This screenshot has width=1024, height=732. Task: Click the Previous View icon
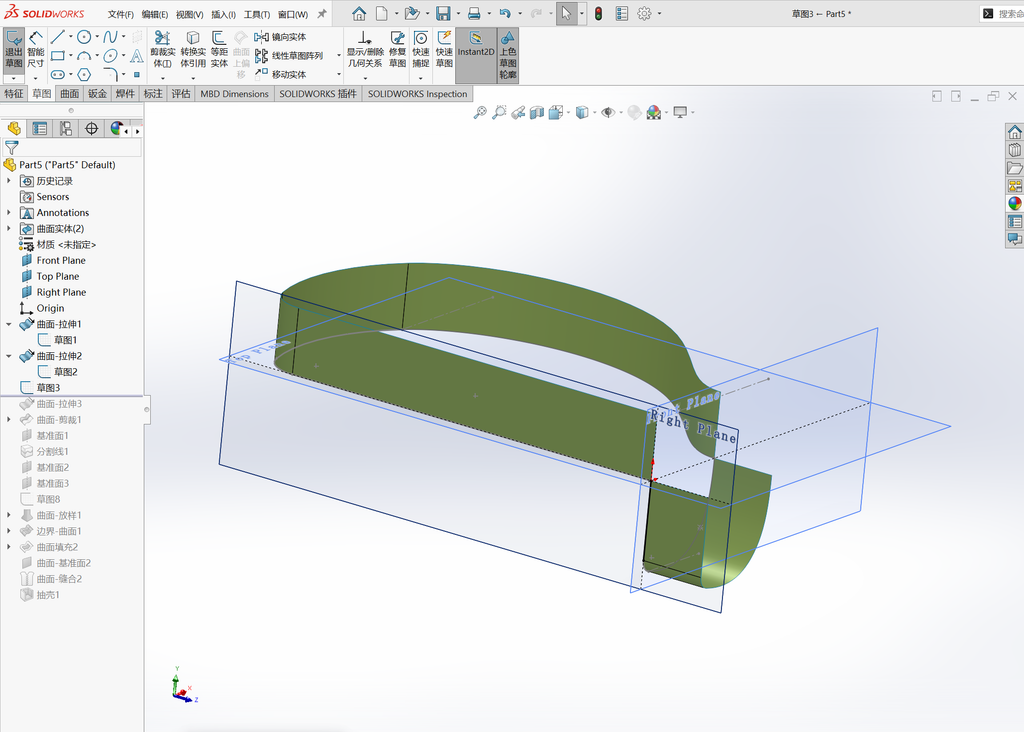point(518,112)
